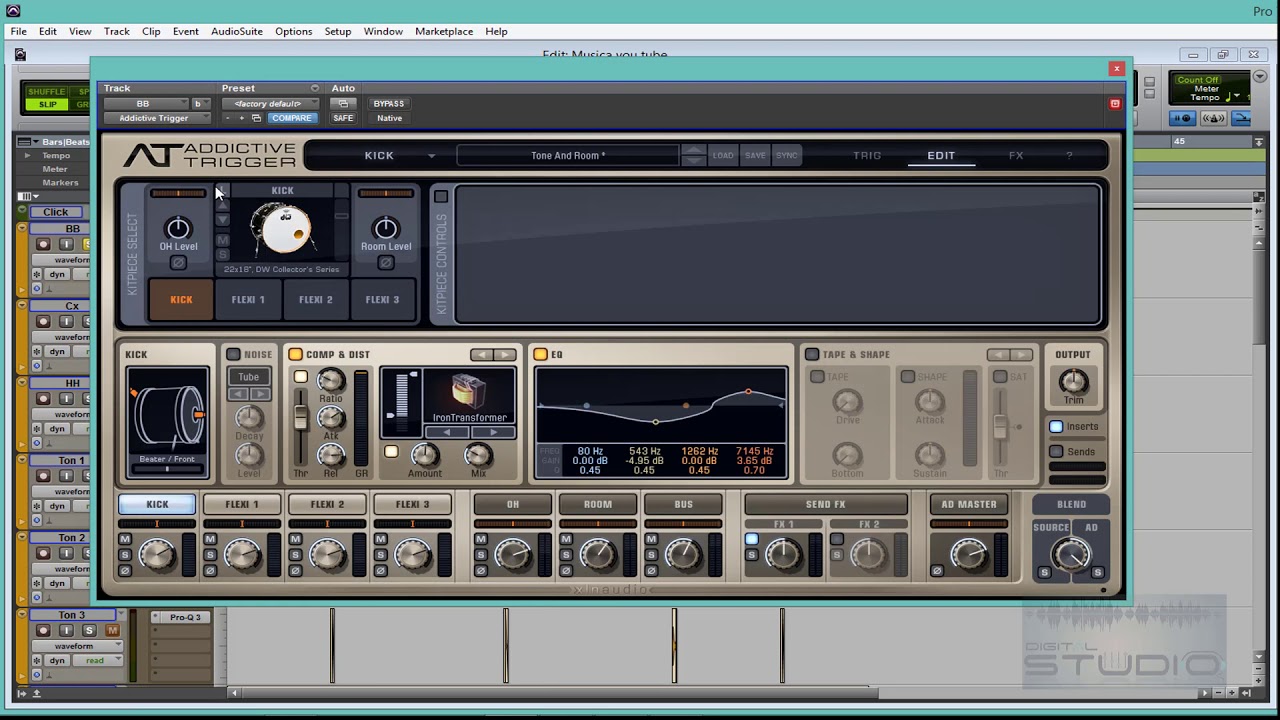Screen dimensions: 1280x720
Task: Mute the OH mixer channel
Action: coord(481,540)
